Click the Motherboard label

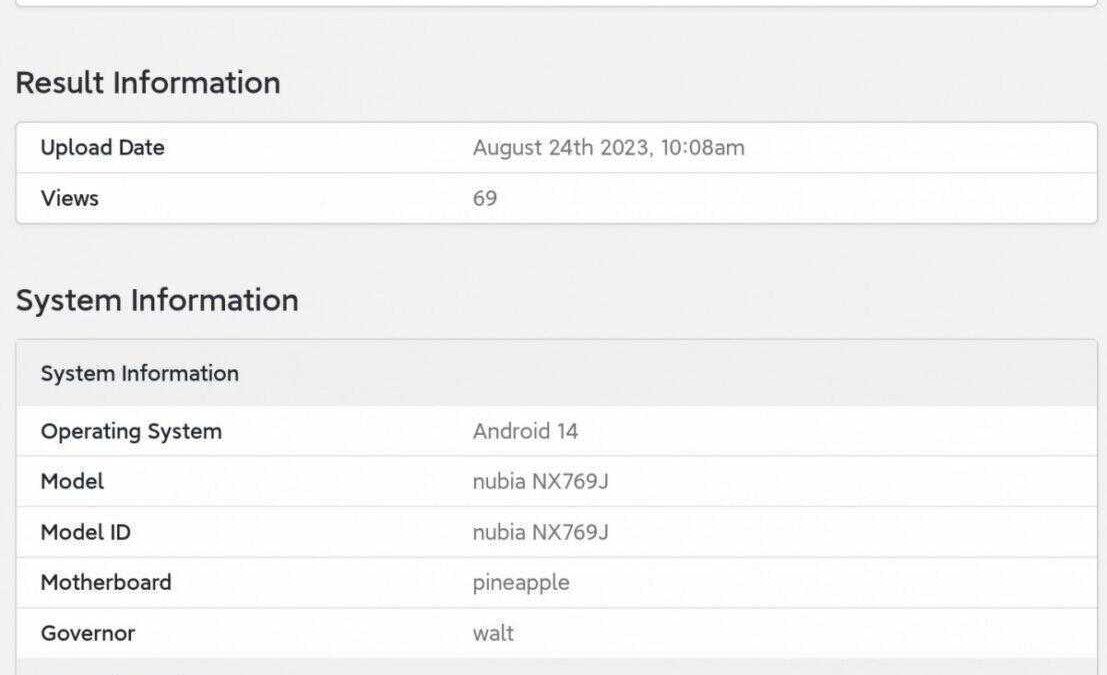tap(105, 582)
